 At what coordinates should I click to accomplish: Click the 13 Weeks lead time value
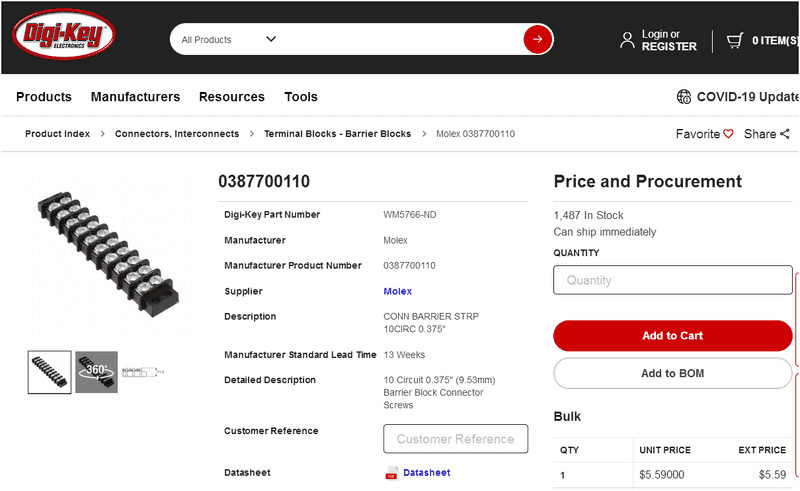click(x=404, y=355)
